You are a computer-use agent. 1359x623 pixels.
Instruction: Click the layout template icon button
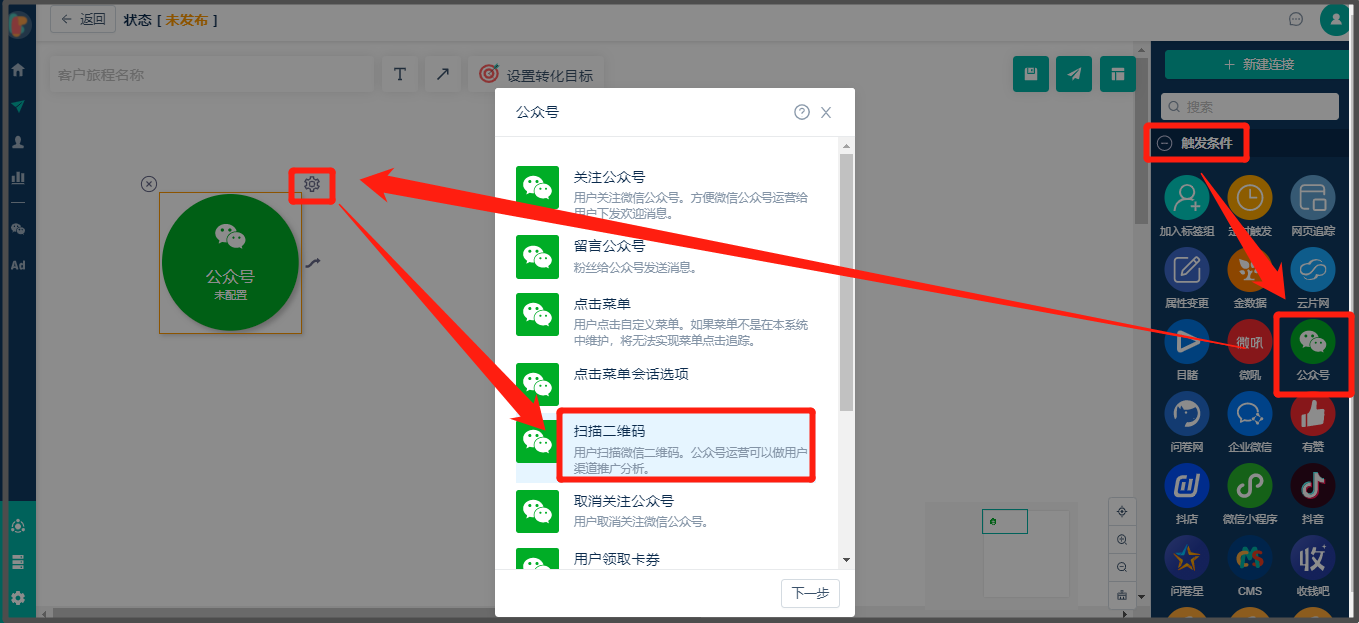pyautogui.click(x=1118, y=74)
